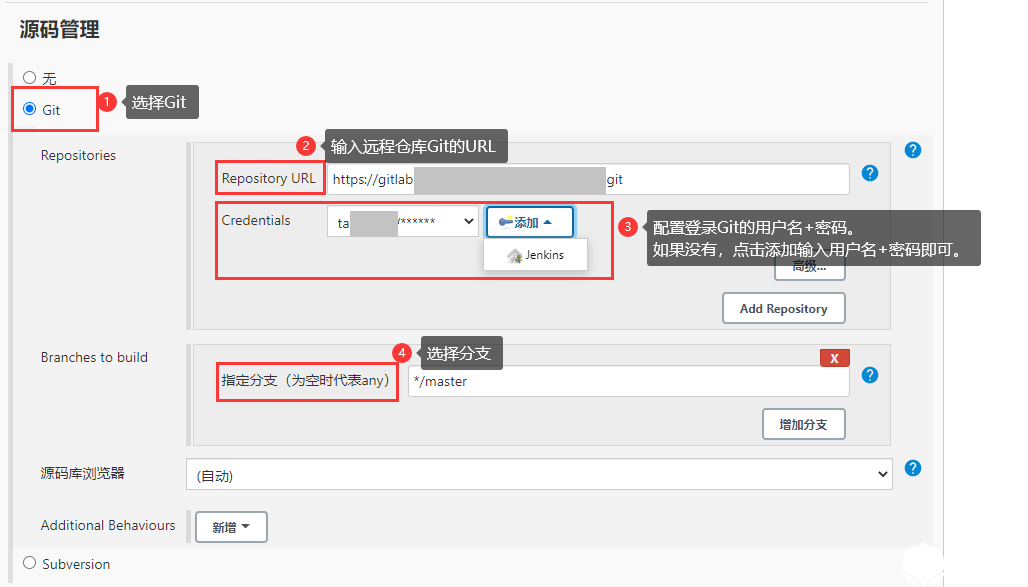Screen dimensions: 1028x587
Task: Open the help icon next to 源码库浏览器
Action: [x=912, y=467]
